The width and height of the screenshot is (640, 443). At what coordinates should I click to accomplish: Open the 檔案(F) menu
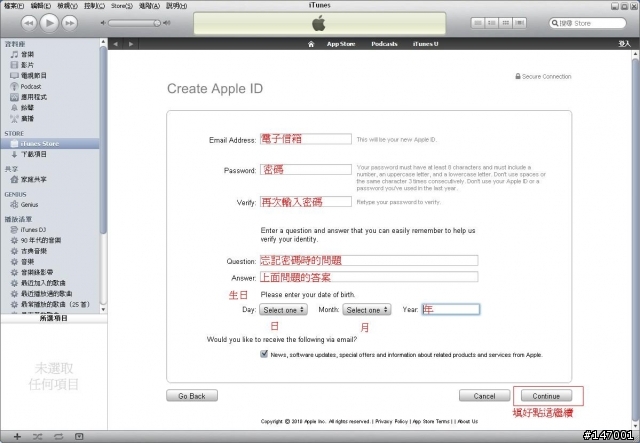(x=14, y=6)
